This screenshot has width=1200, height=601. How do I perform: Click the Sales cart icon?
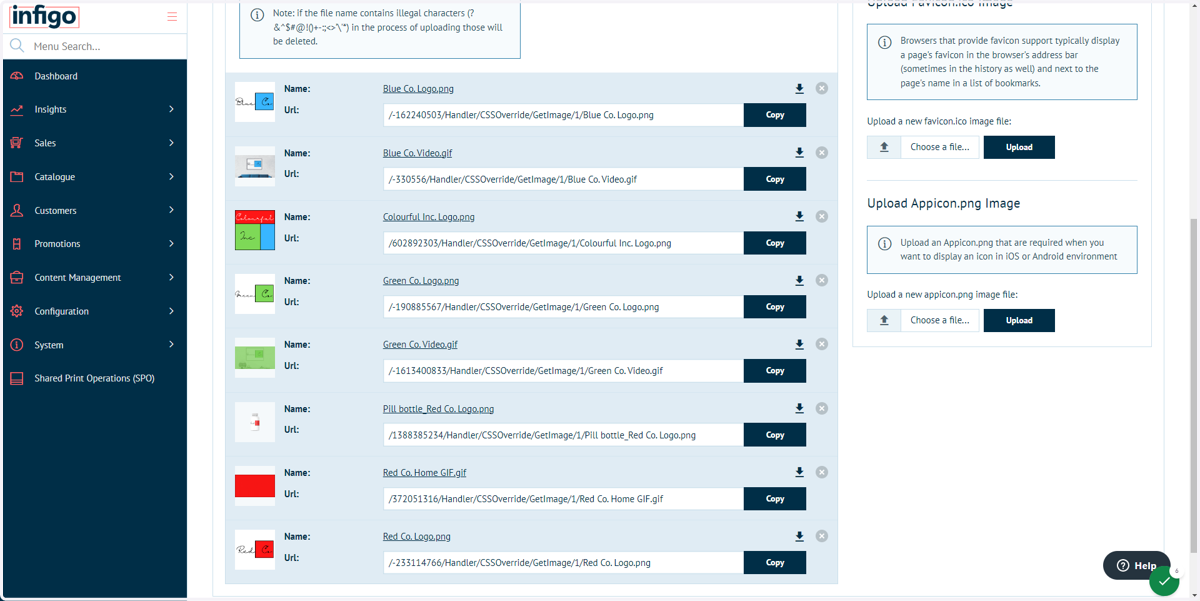(17, 143)
